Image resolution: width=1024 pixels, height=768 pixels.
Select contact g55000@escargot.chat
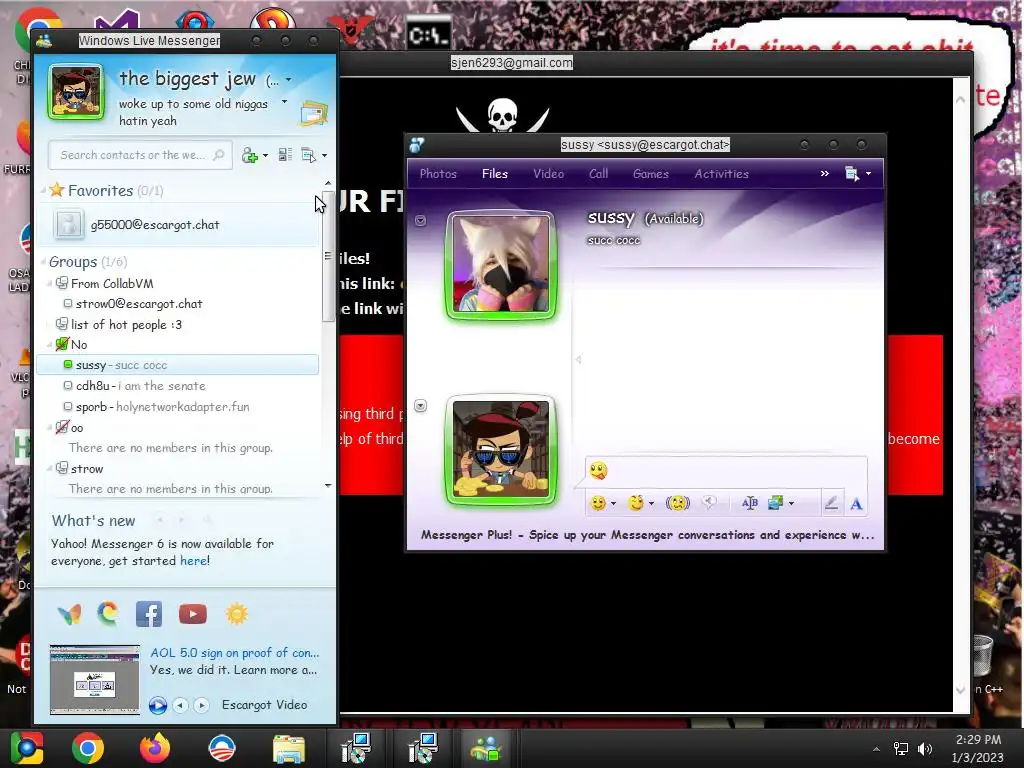point(178,225)
